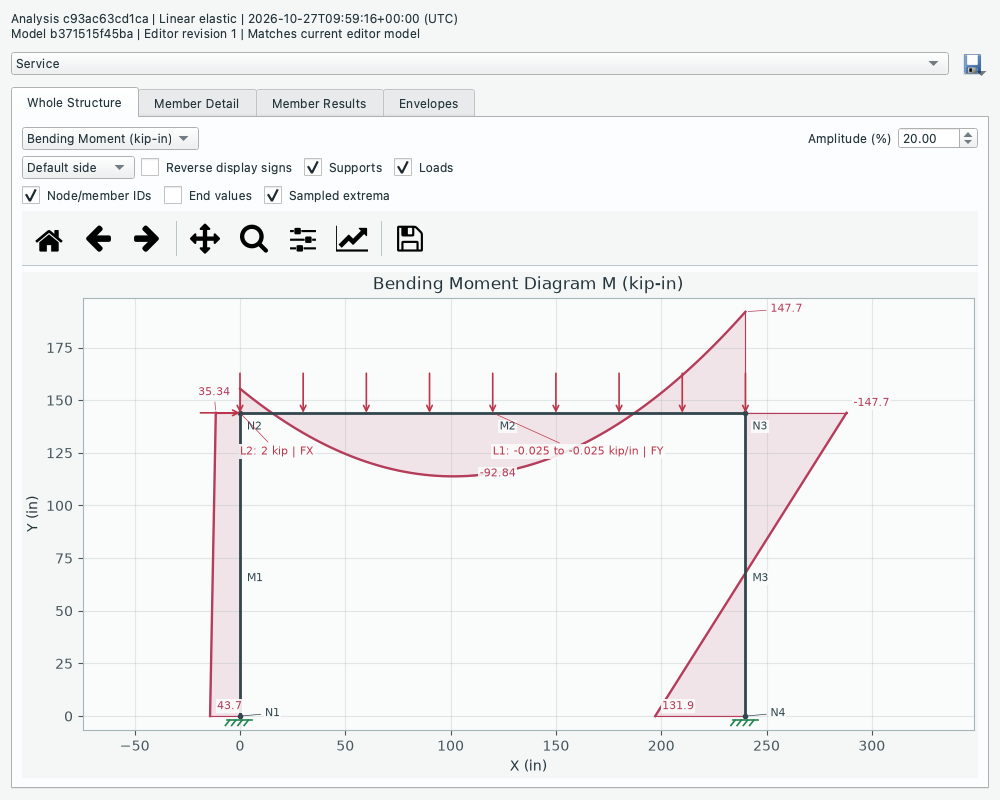Image resolution: width=1000 pixels, height=800 pixels.
Task: Click the X (in) axis label
Action: coord(528,765)
